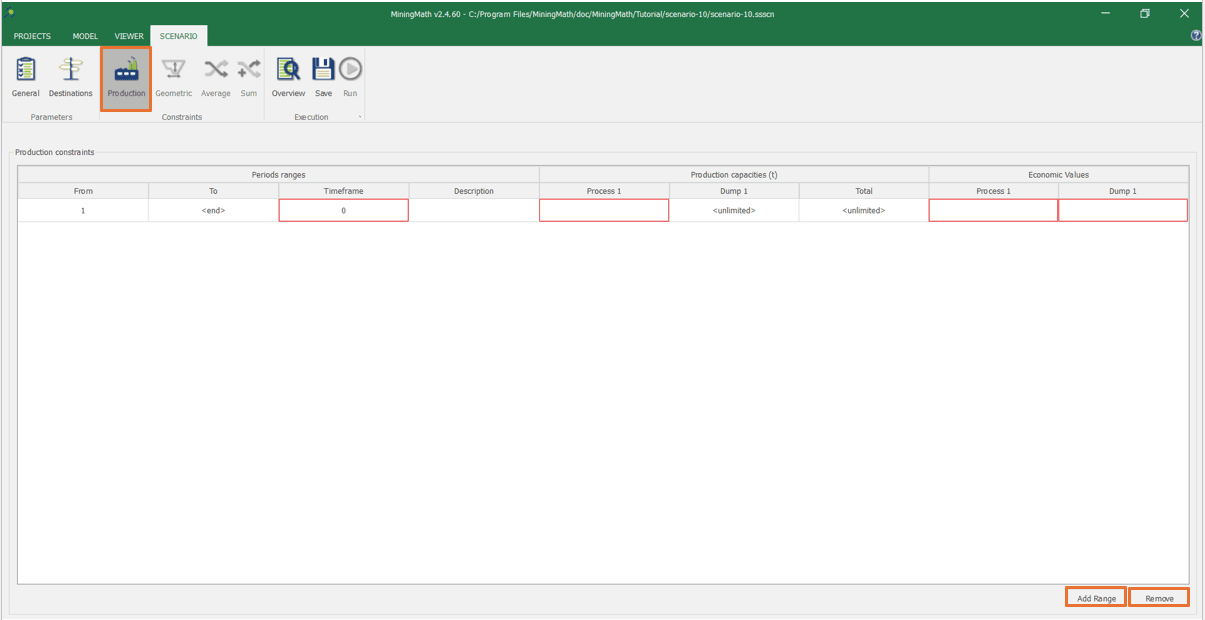Screen dimensions: 1205x620
Task: Open the Sum constraints icon
Action: (x=248, y=77)
